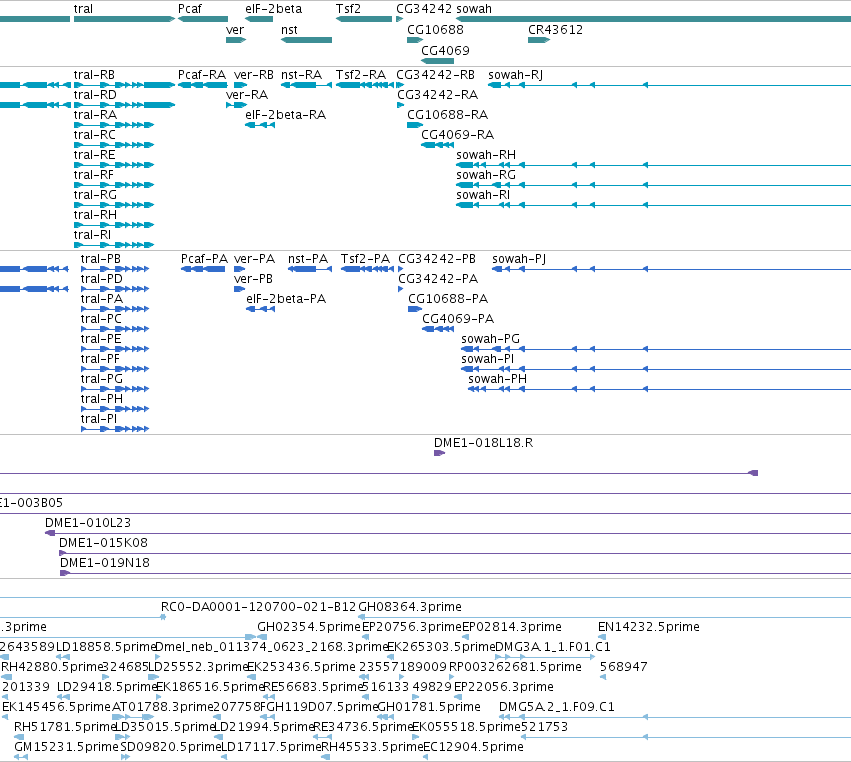Select EST GH08364.3prime
This screenshot has height=762, width=851.
[x=410, y=607]
